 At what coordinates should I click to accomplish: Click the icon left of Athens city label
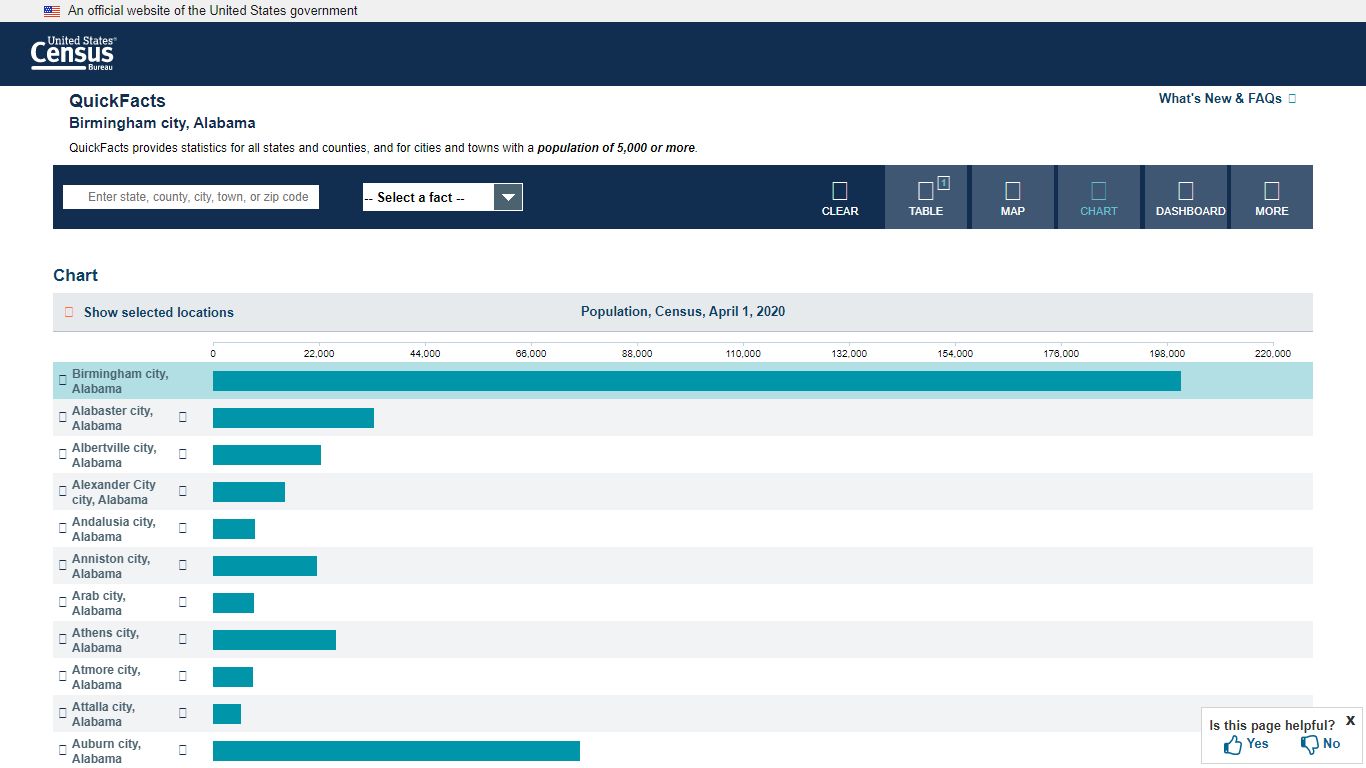[63, 639]
